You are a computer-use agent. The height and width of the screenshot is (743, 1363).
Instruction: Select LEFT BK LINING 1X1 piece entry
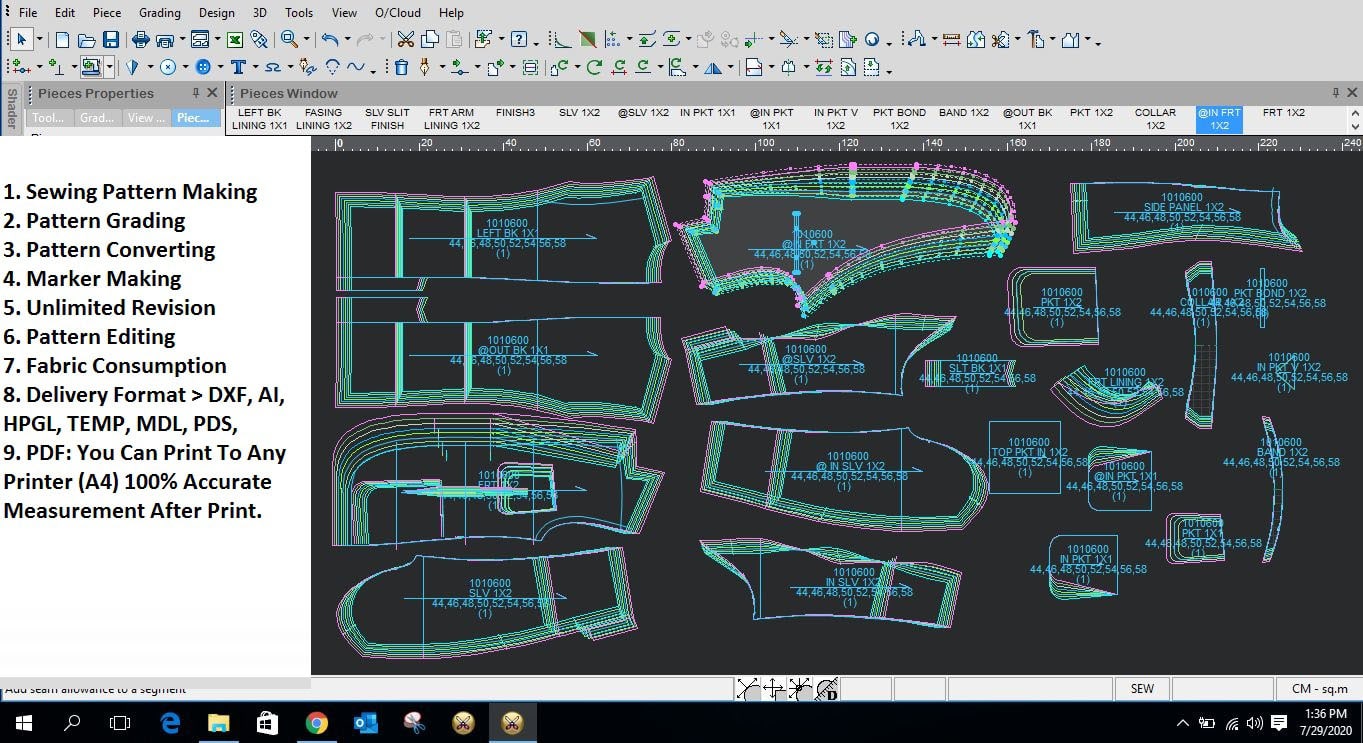(x=260, y=119)
